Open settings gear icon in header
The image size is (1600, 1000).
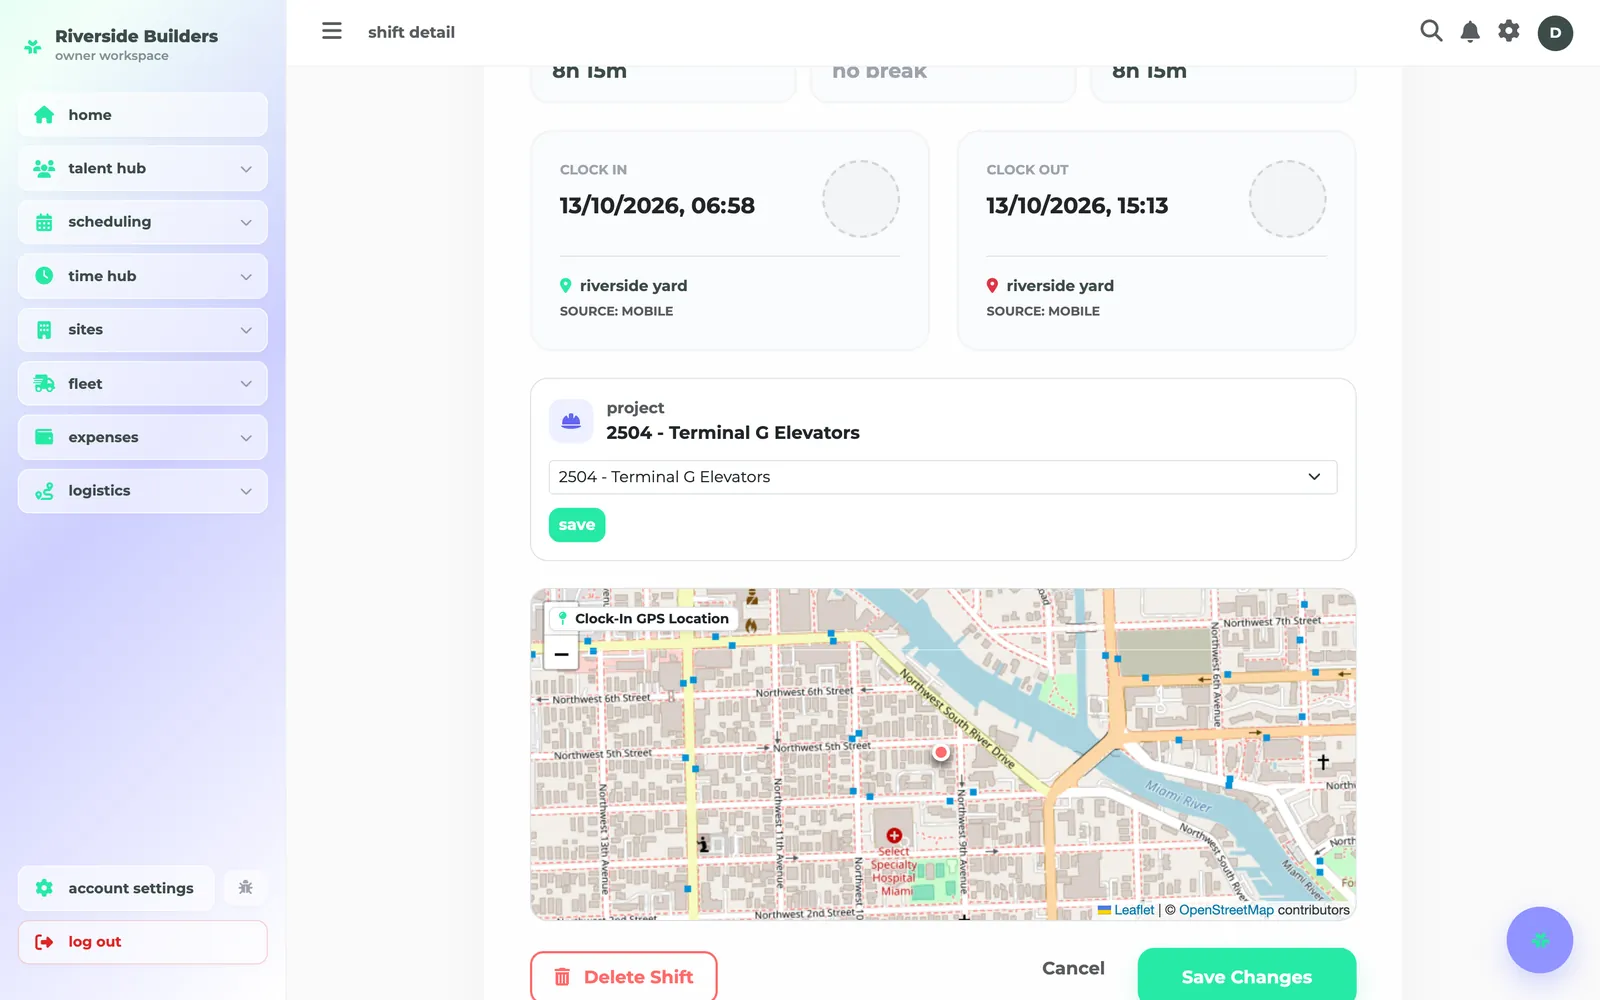pyautogui.click(x=1509, y=31)
